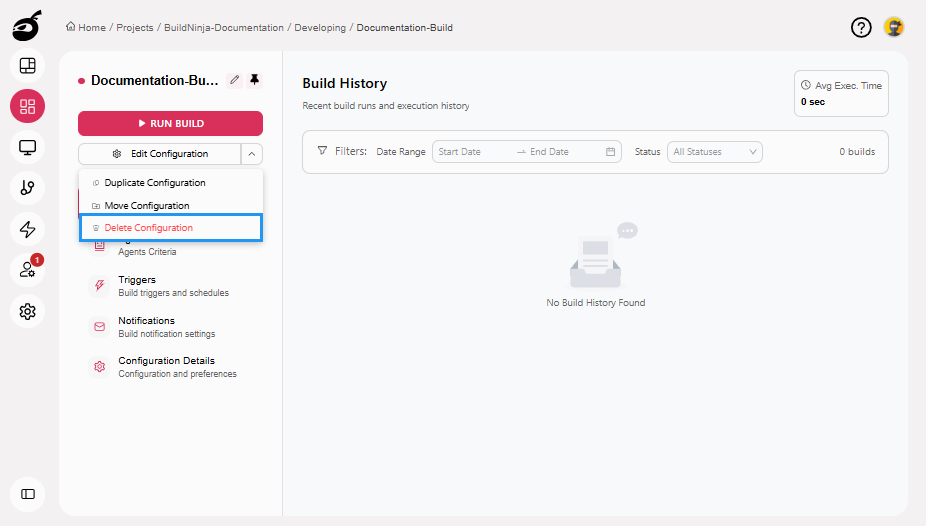Click the Avg Exec. Time card

pos(841,93)
